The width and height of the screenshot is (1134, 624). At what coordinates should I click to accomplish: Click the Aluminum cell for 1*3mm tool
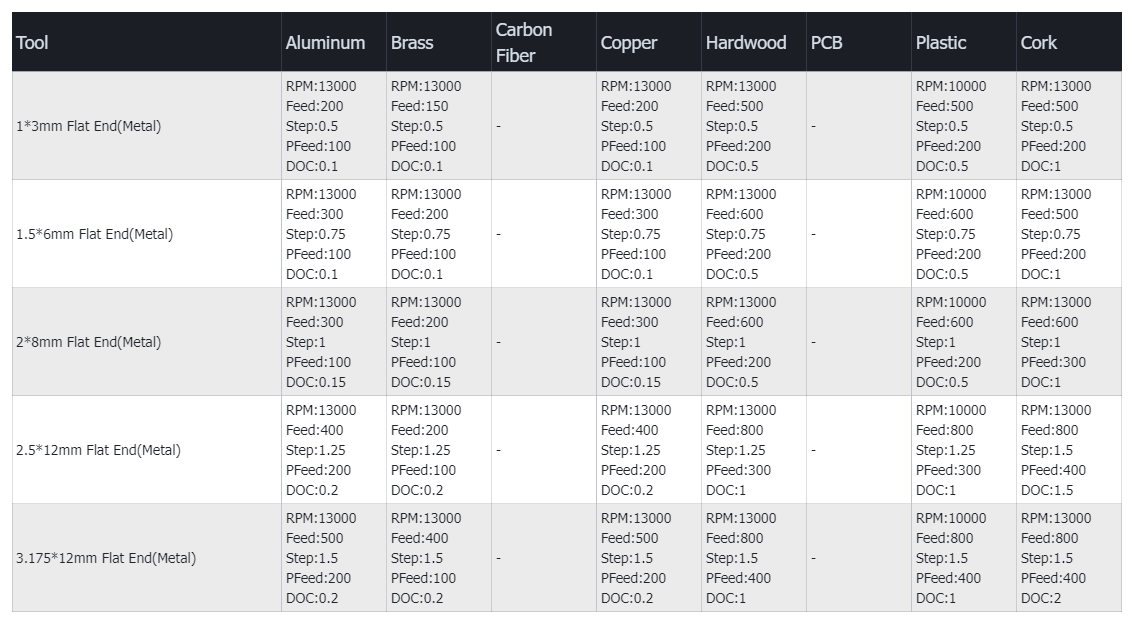334,126
